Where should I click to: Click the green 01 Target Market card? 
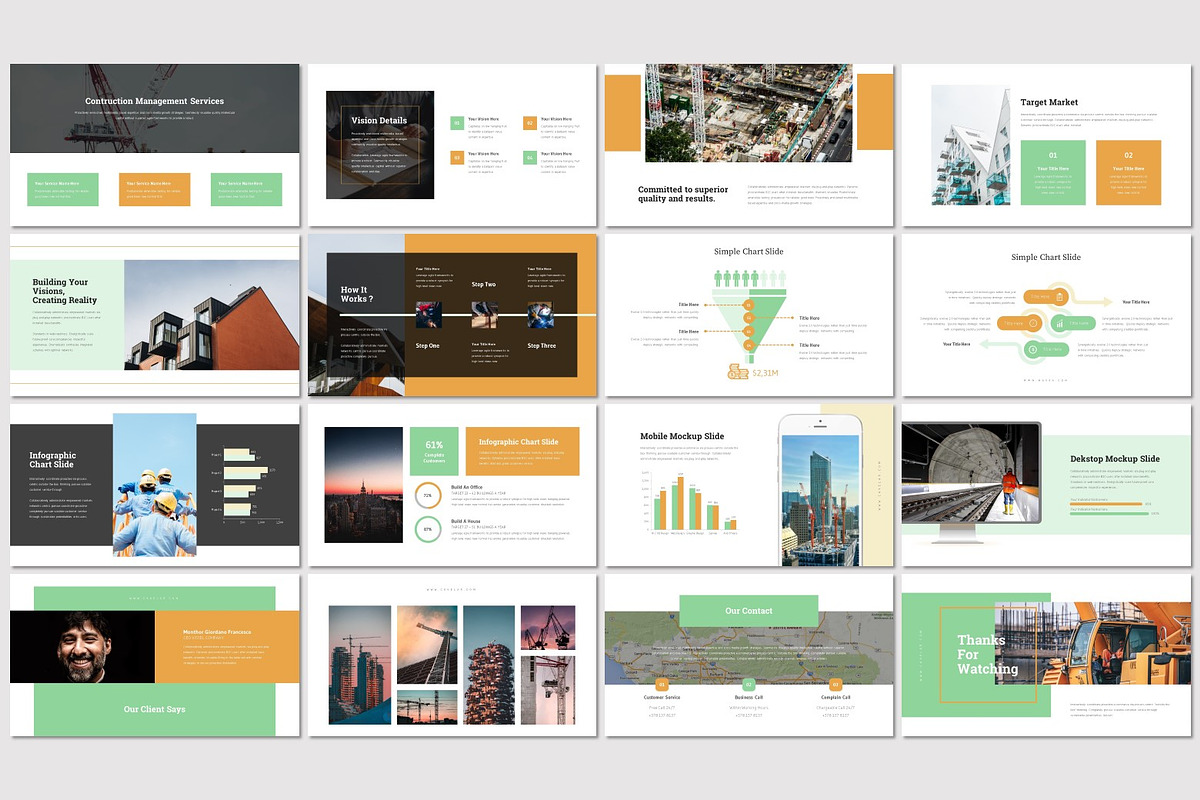point(1053,173)
